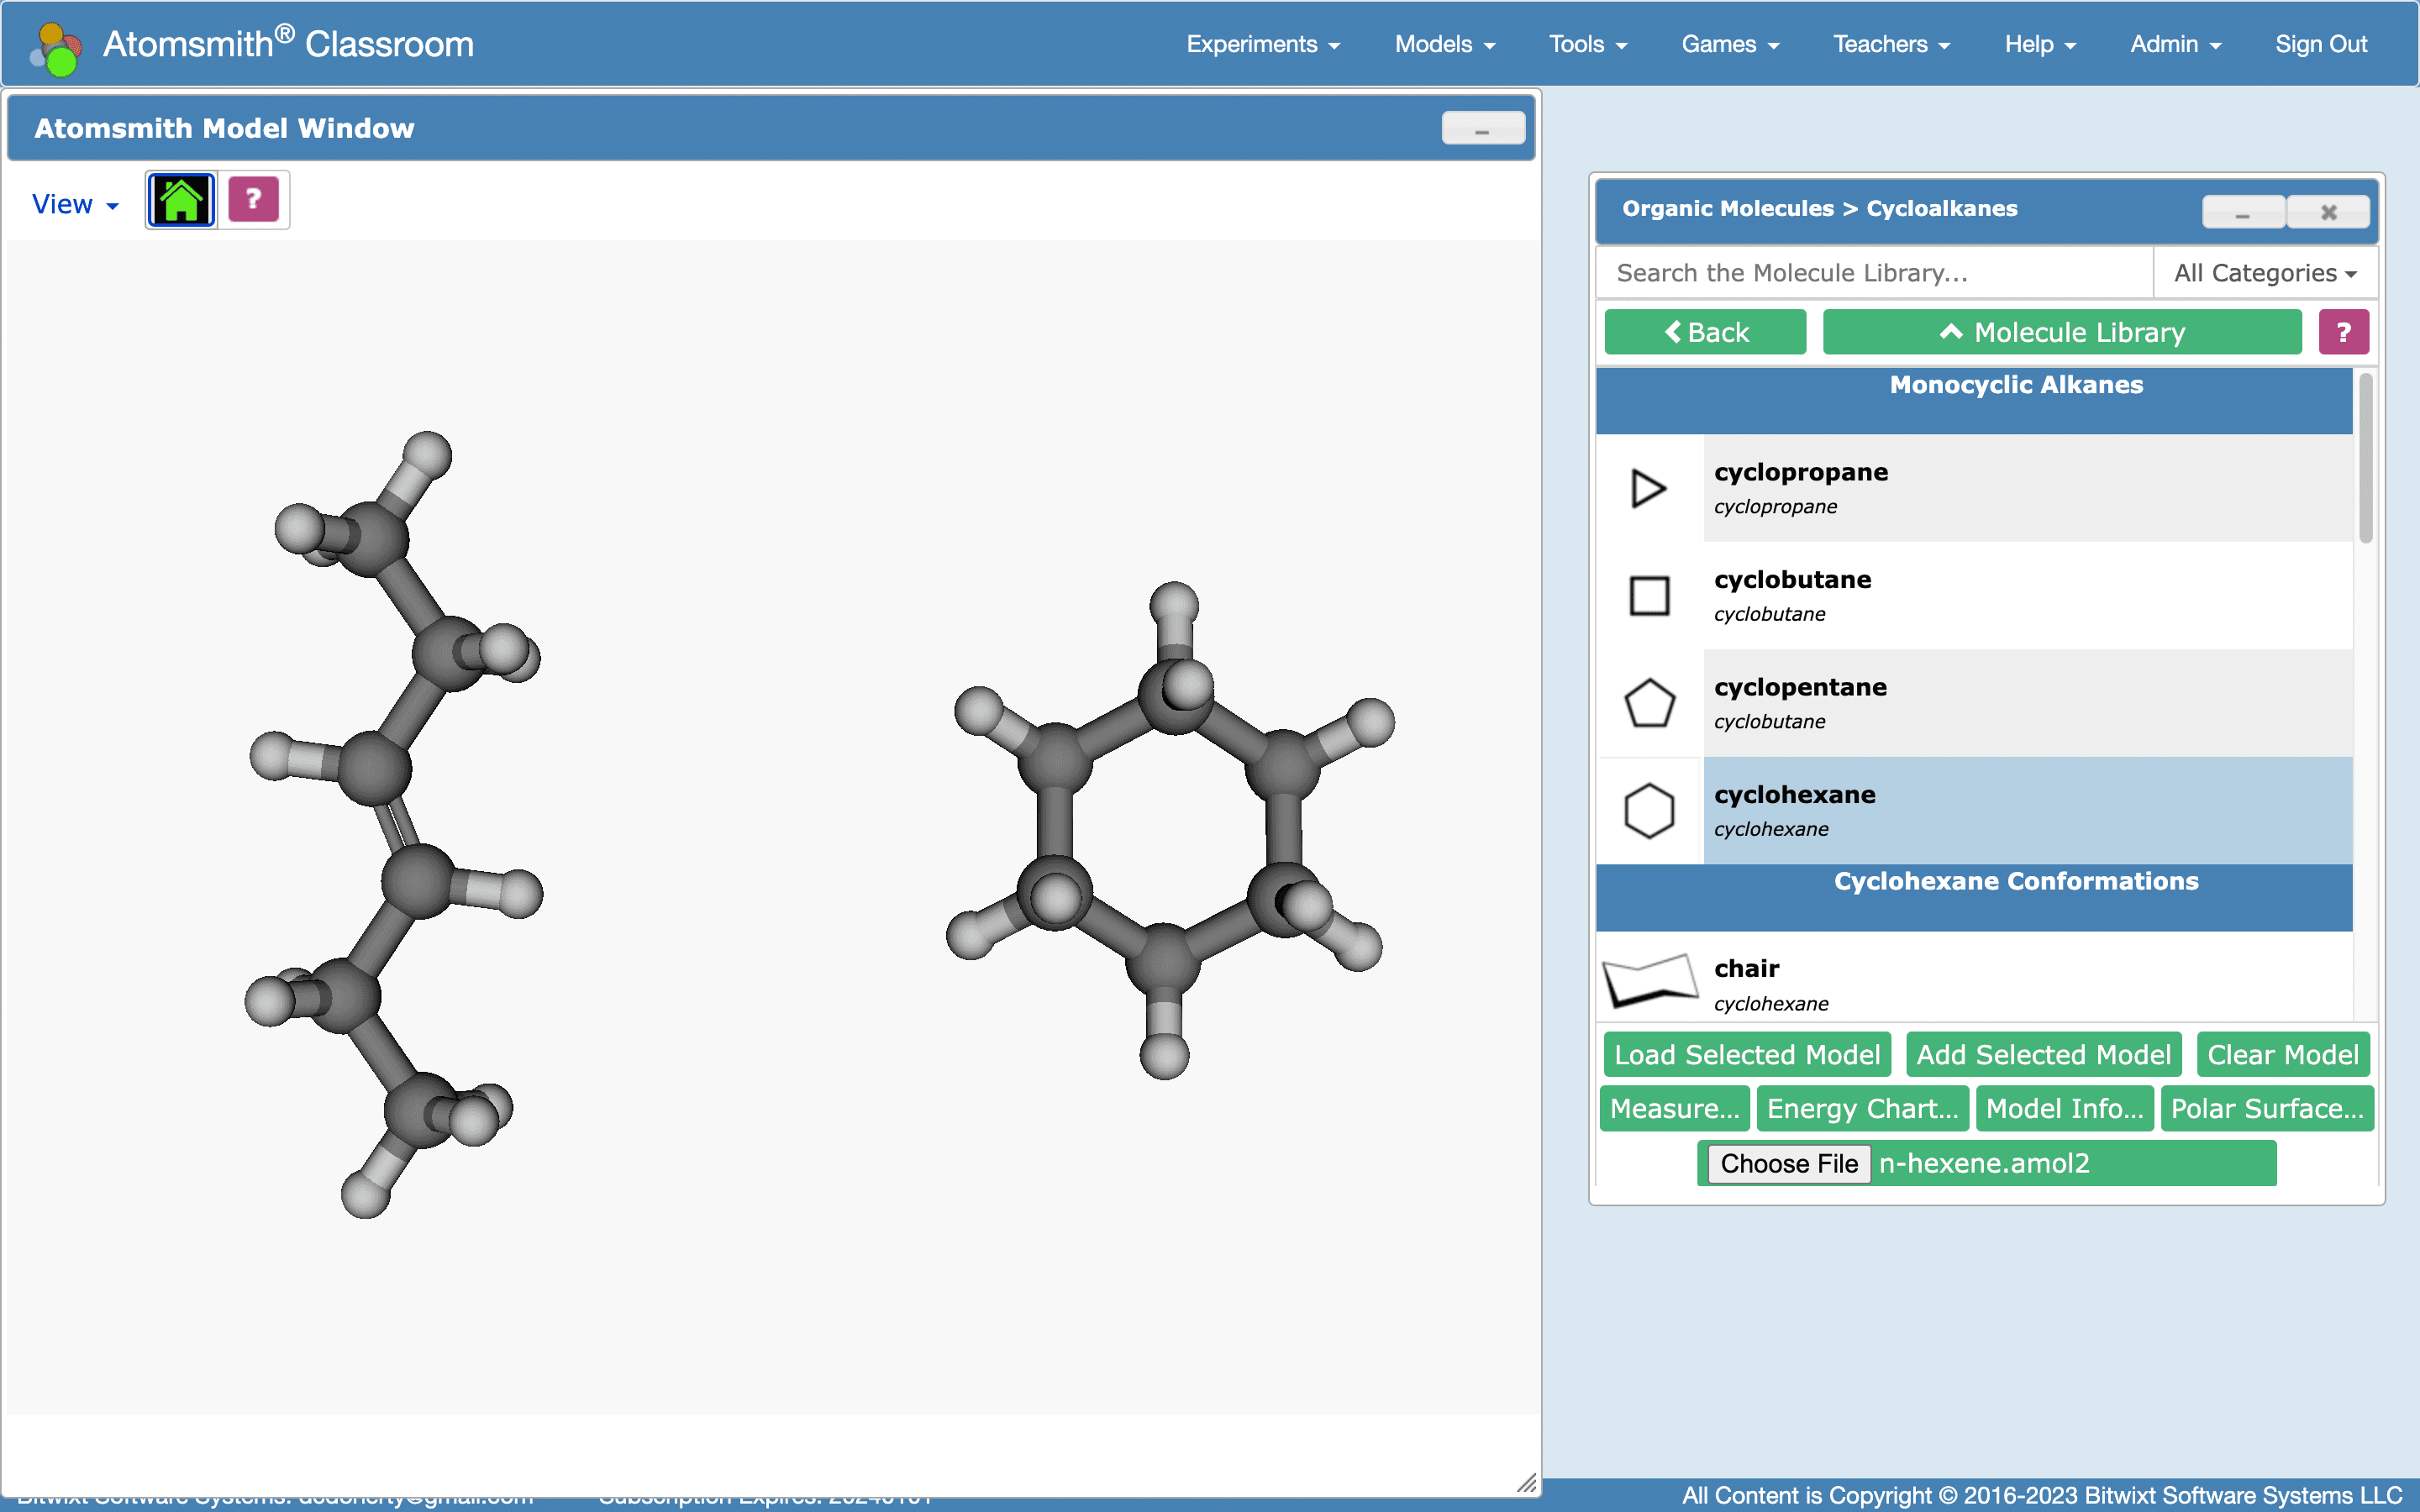Click the cyclohexane ring model in viewer
The width and height of the screenshot is (2420, 1512).
pyautogui.click(x=1168, y=830)
